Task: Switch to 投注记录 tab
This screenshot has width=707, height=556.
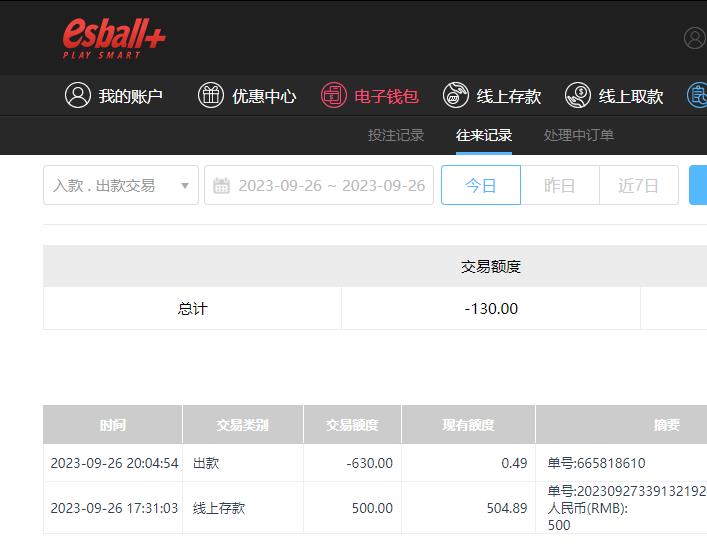Action: coord(396,135)
